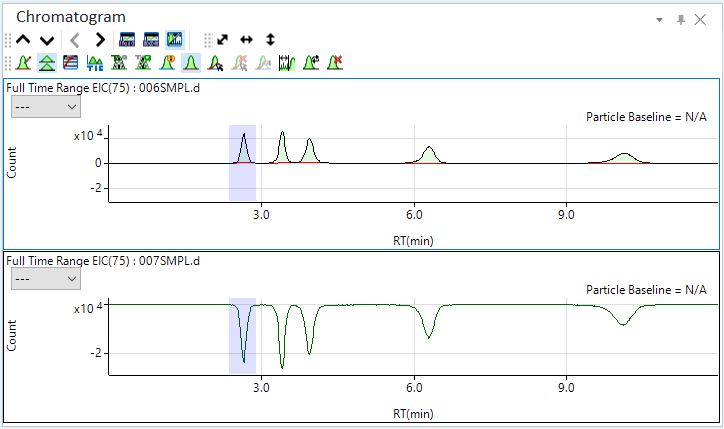Viewport: 724px width, 429px height.
Task: Click the peak with mouse cursor select icon
Action: [215, 63]
